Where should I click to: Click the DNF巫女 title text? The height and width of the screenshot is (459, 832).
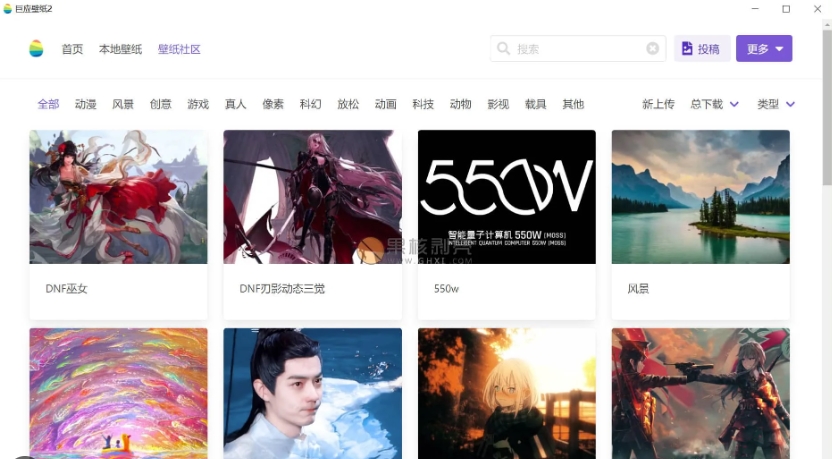[66, 289]
